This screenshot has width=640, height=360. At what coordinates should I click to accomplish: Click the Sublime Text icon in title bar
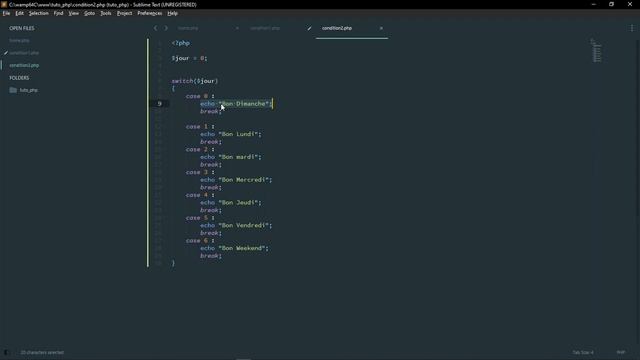pyautogui.click(x=4, y=4)
